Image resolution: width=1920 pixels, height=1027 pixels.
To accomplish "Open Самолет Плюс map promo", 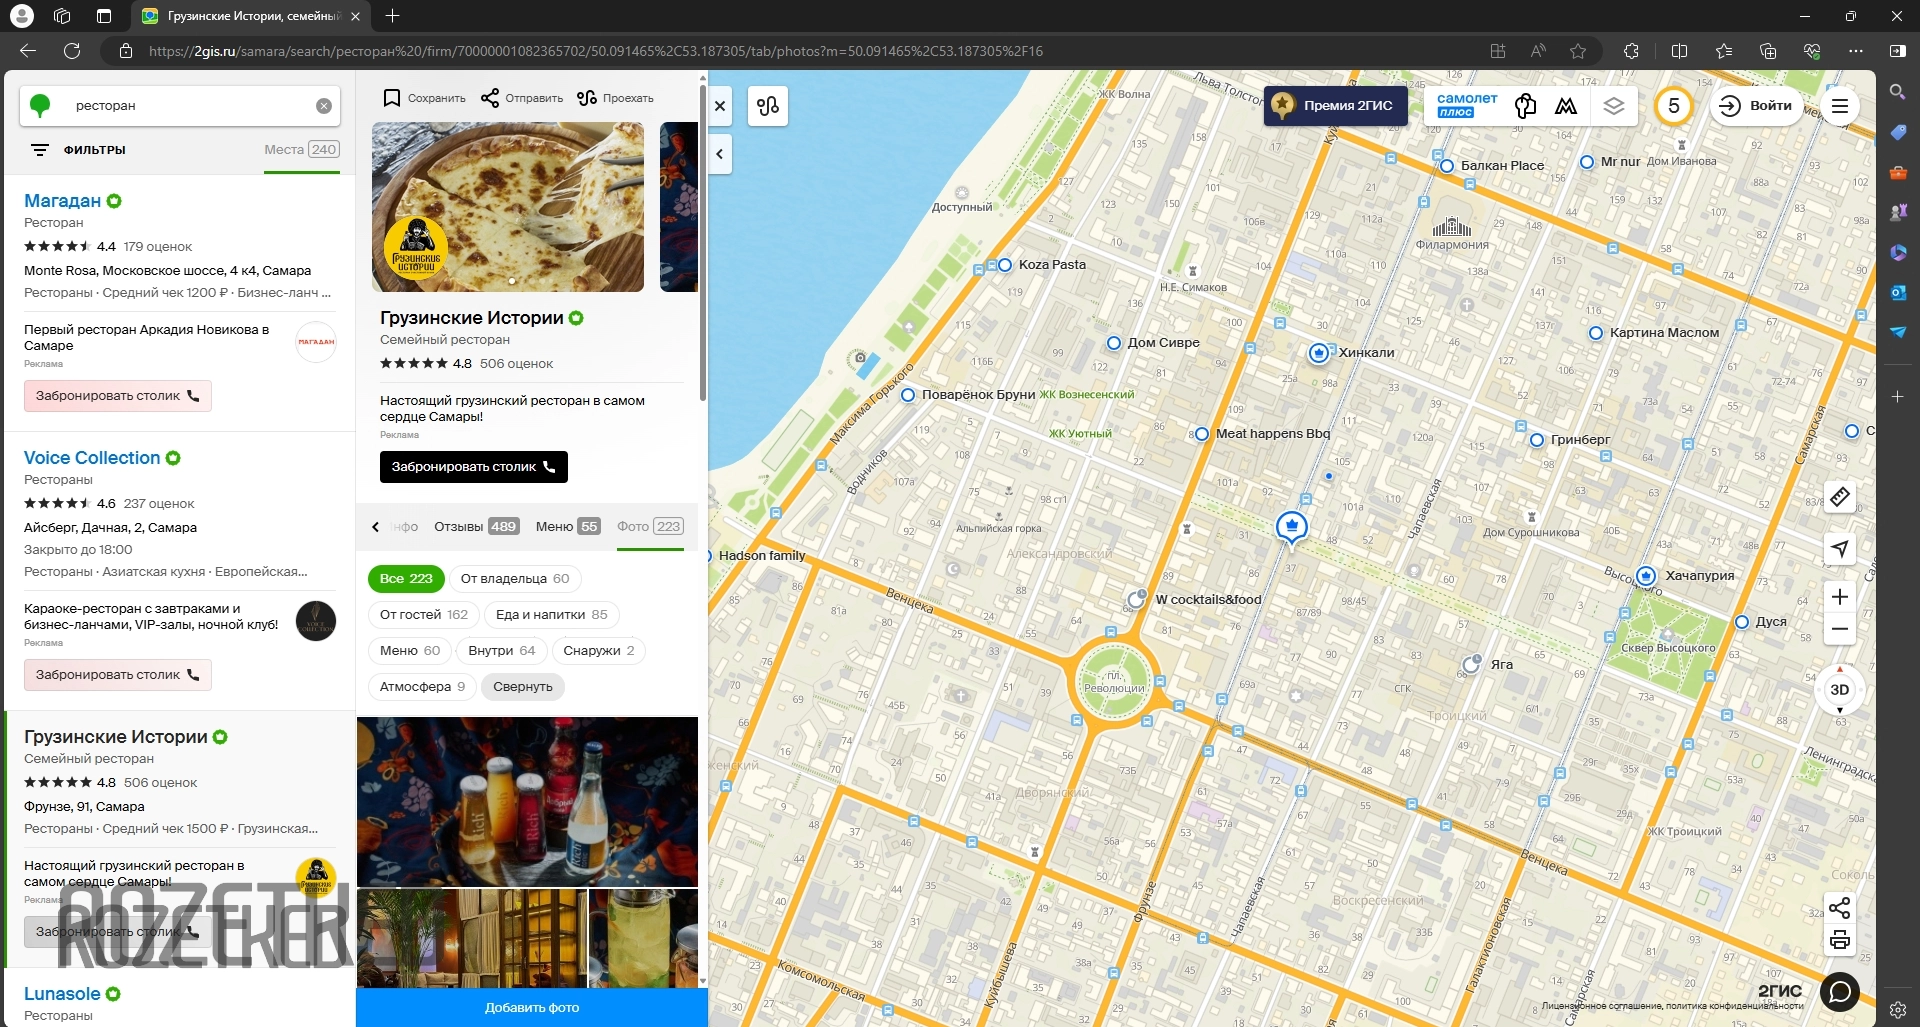I will click(1467, 106).
